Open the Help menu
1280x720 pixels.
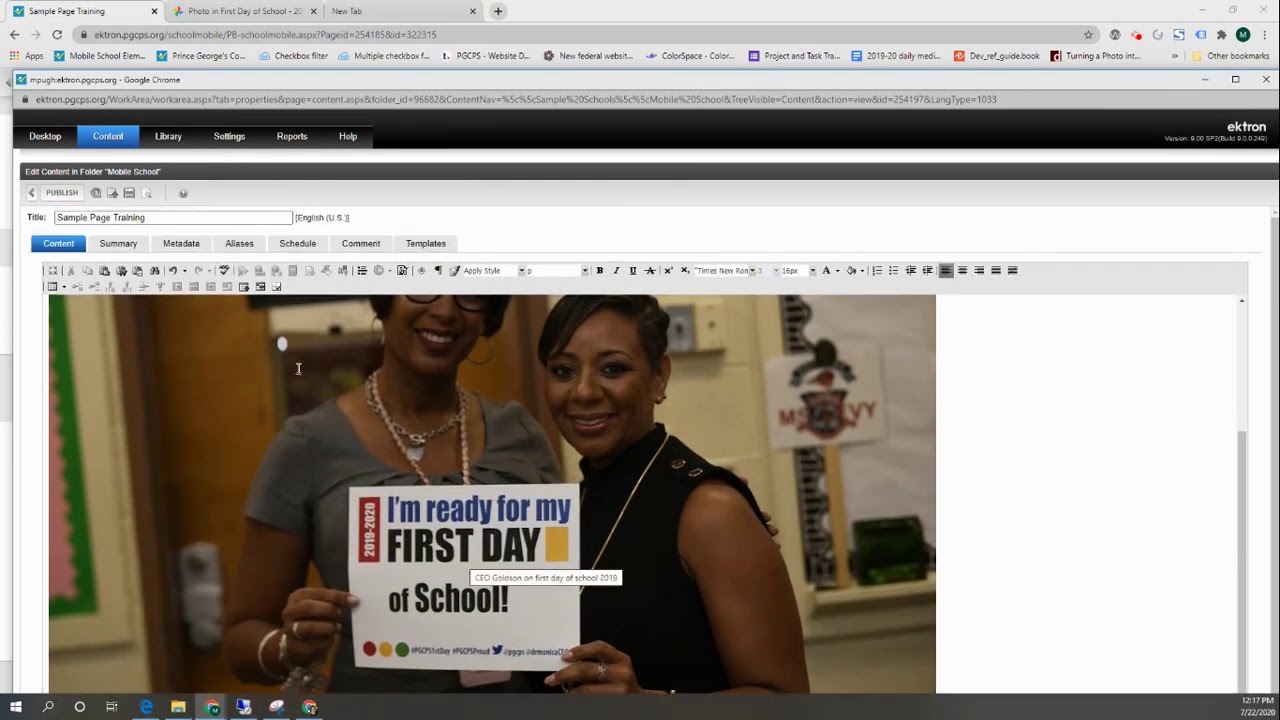[348, 136]
